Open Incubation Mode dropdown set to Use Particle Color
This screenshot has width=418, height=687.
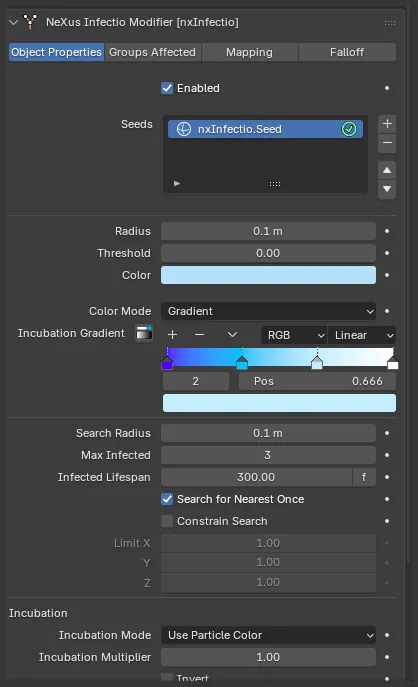(268, 635)
